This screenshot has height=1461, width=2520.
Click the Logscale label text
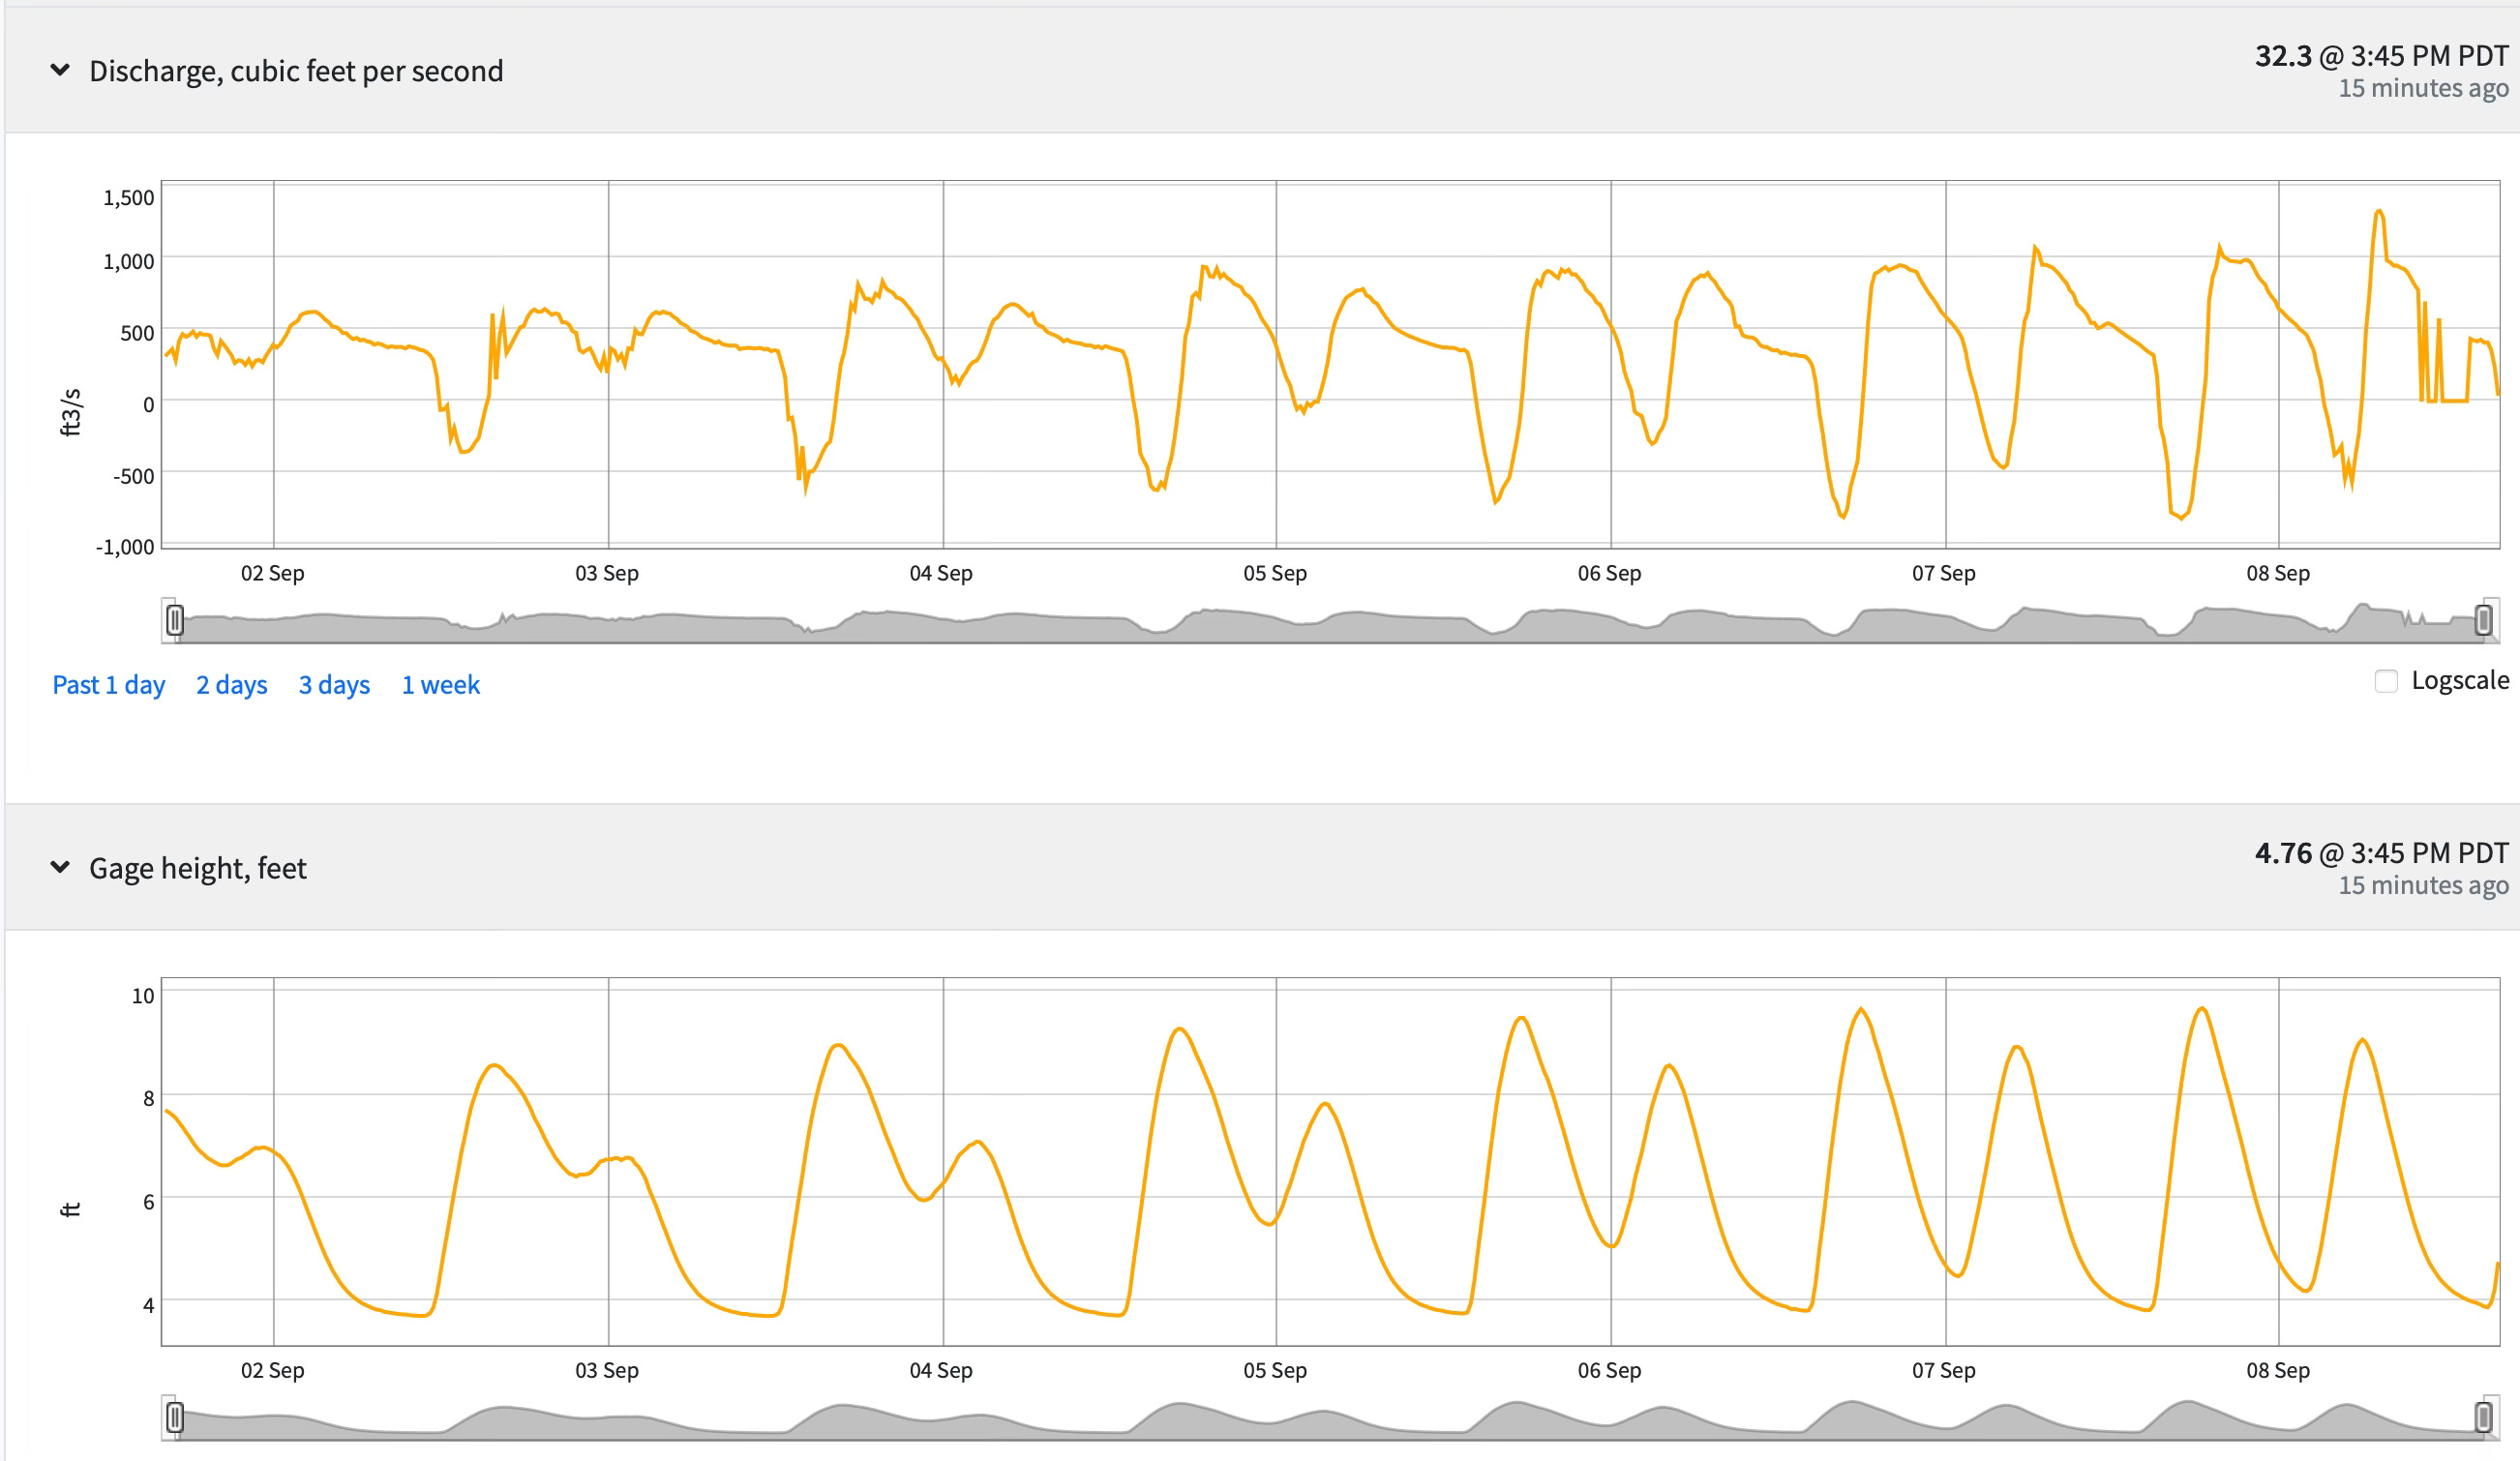click(2459, 680)
